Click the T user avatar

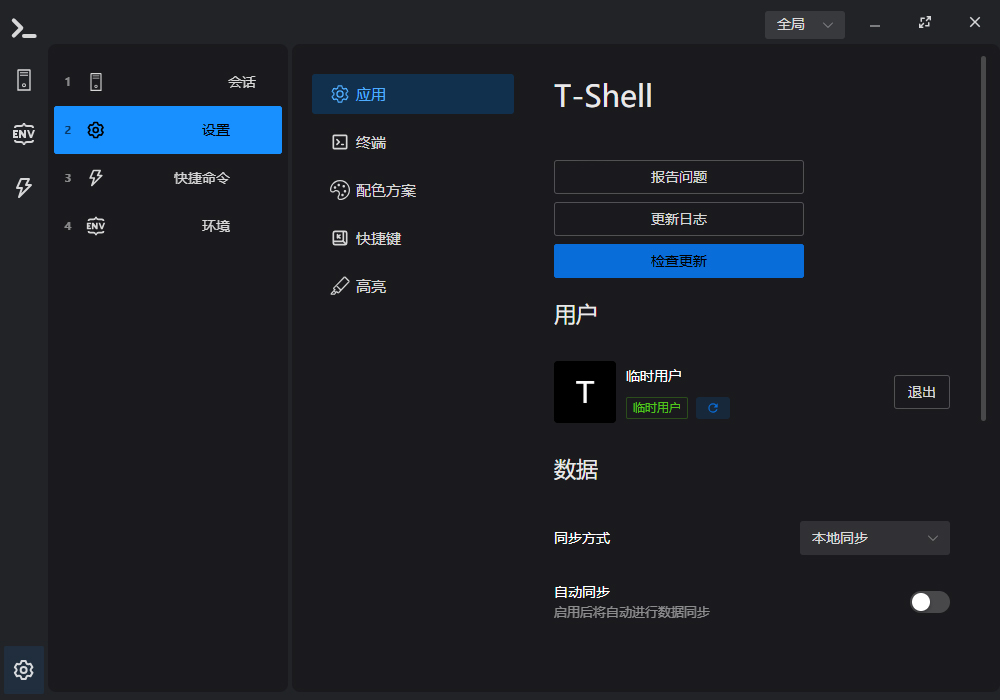coord(585,392)
